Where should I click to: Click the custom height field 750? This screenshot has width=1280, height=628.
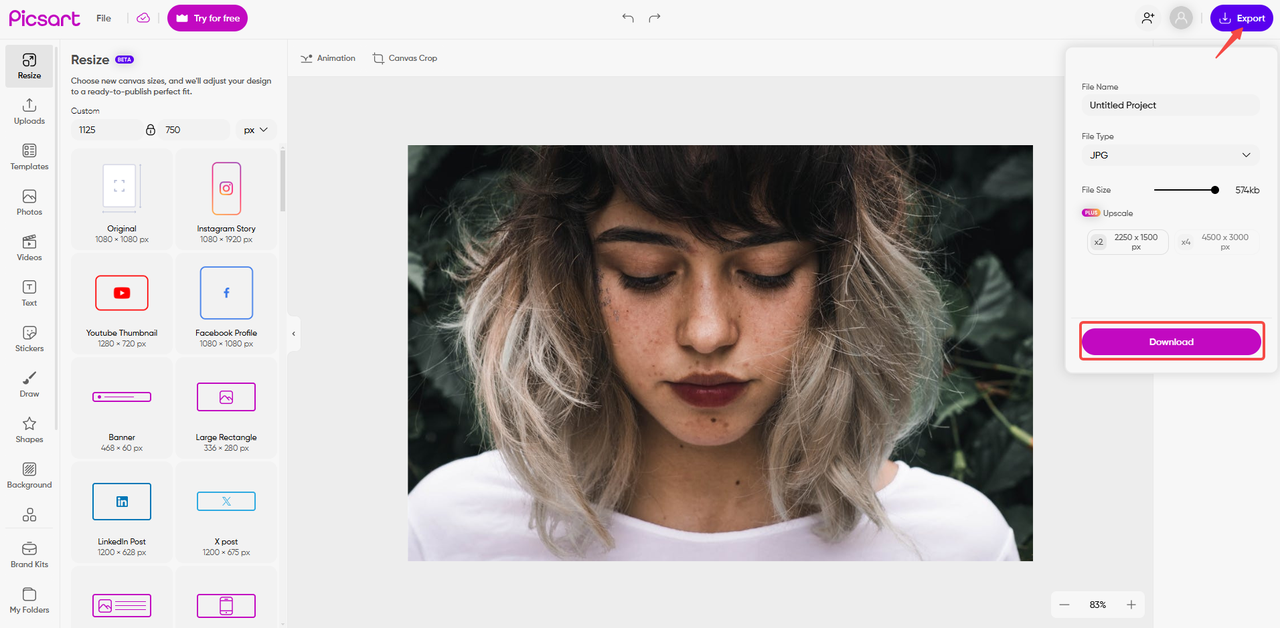pyautogui.click(x=195, y=130)
